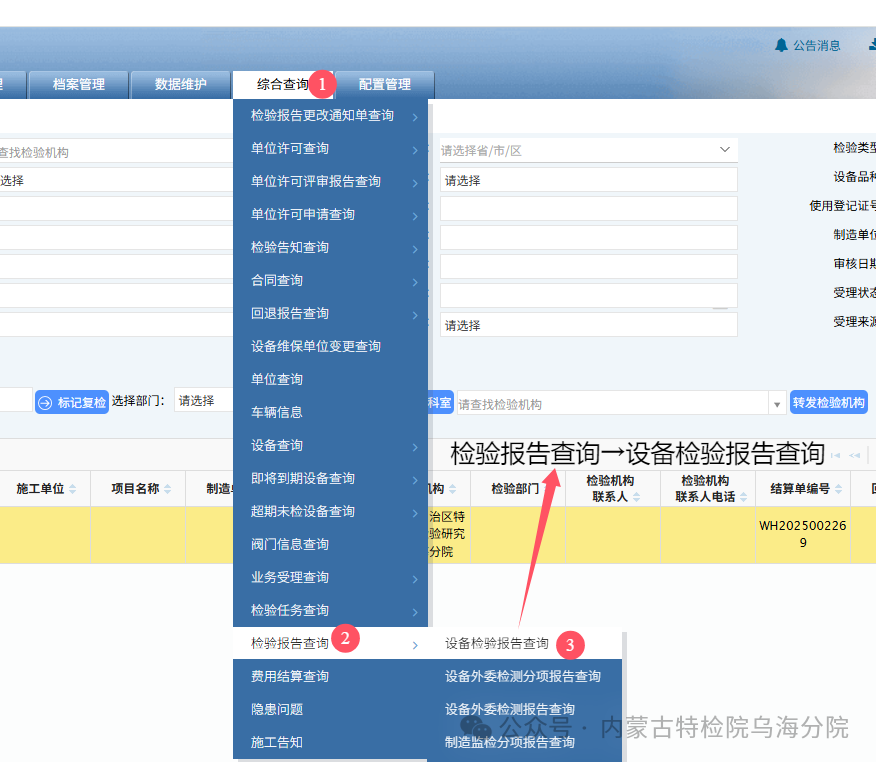Click the first-page pagination icon near the results table
Viewport: 876px width, 762px height.
[836, 455]
